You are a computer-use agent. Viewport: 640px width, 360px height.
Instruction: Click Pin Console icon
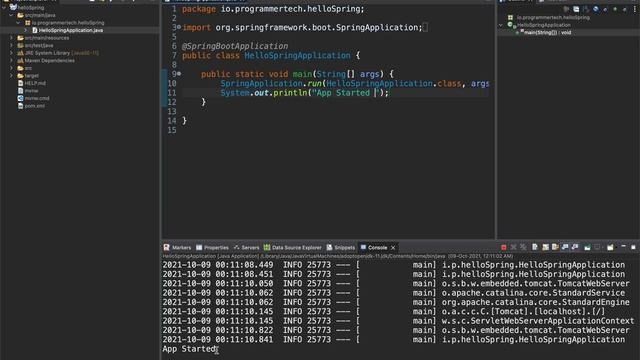[x=587, y=247]
